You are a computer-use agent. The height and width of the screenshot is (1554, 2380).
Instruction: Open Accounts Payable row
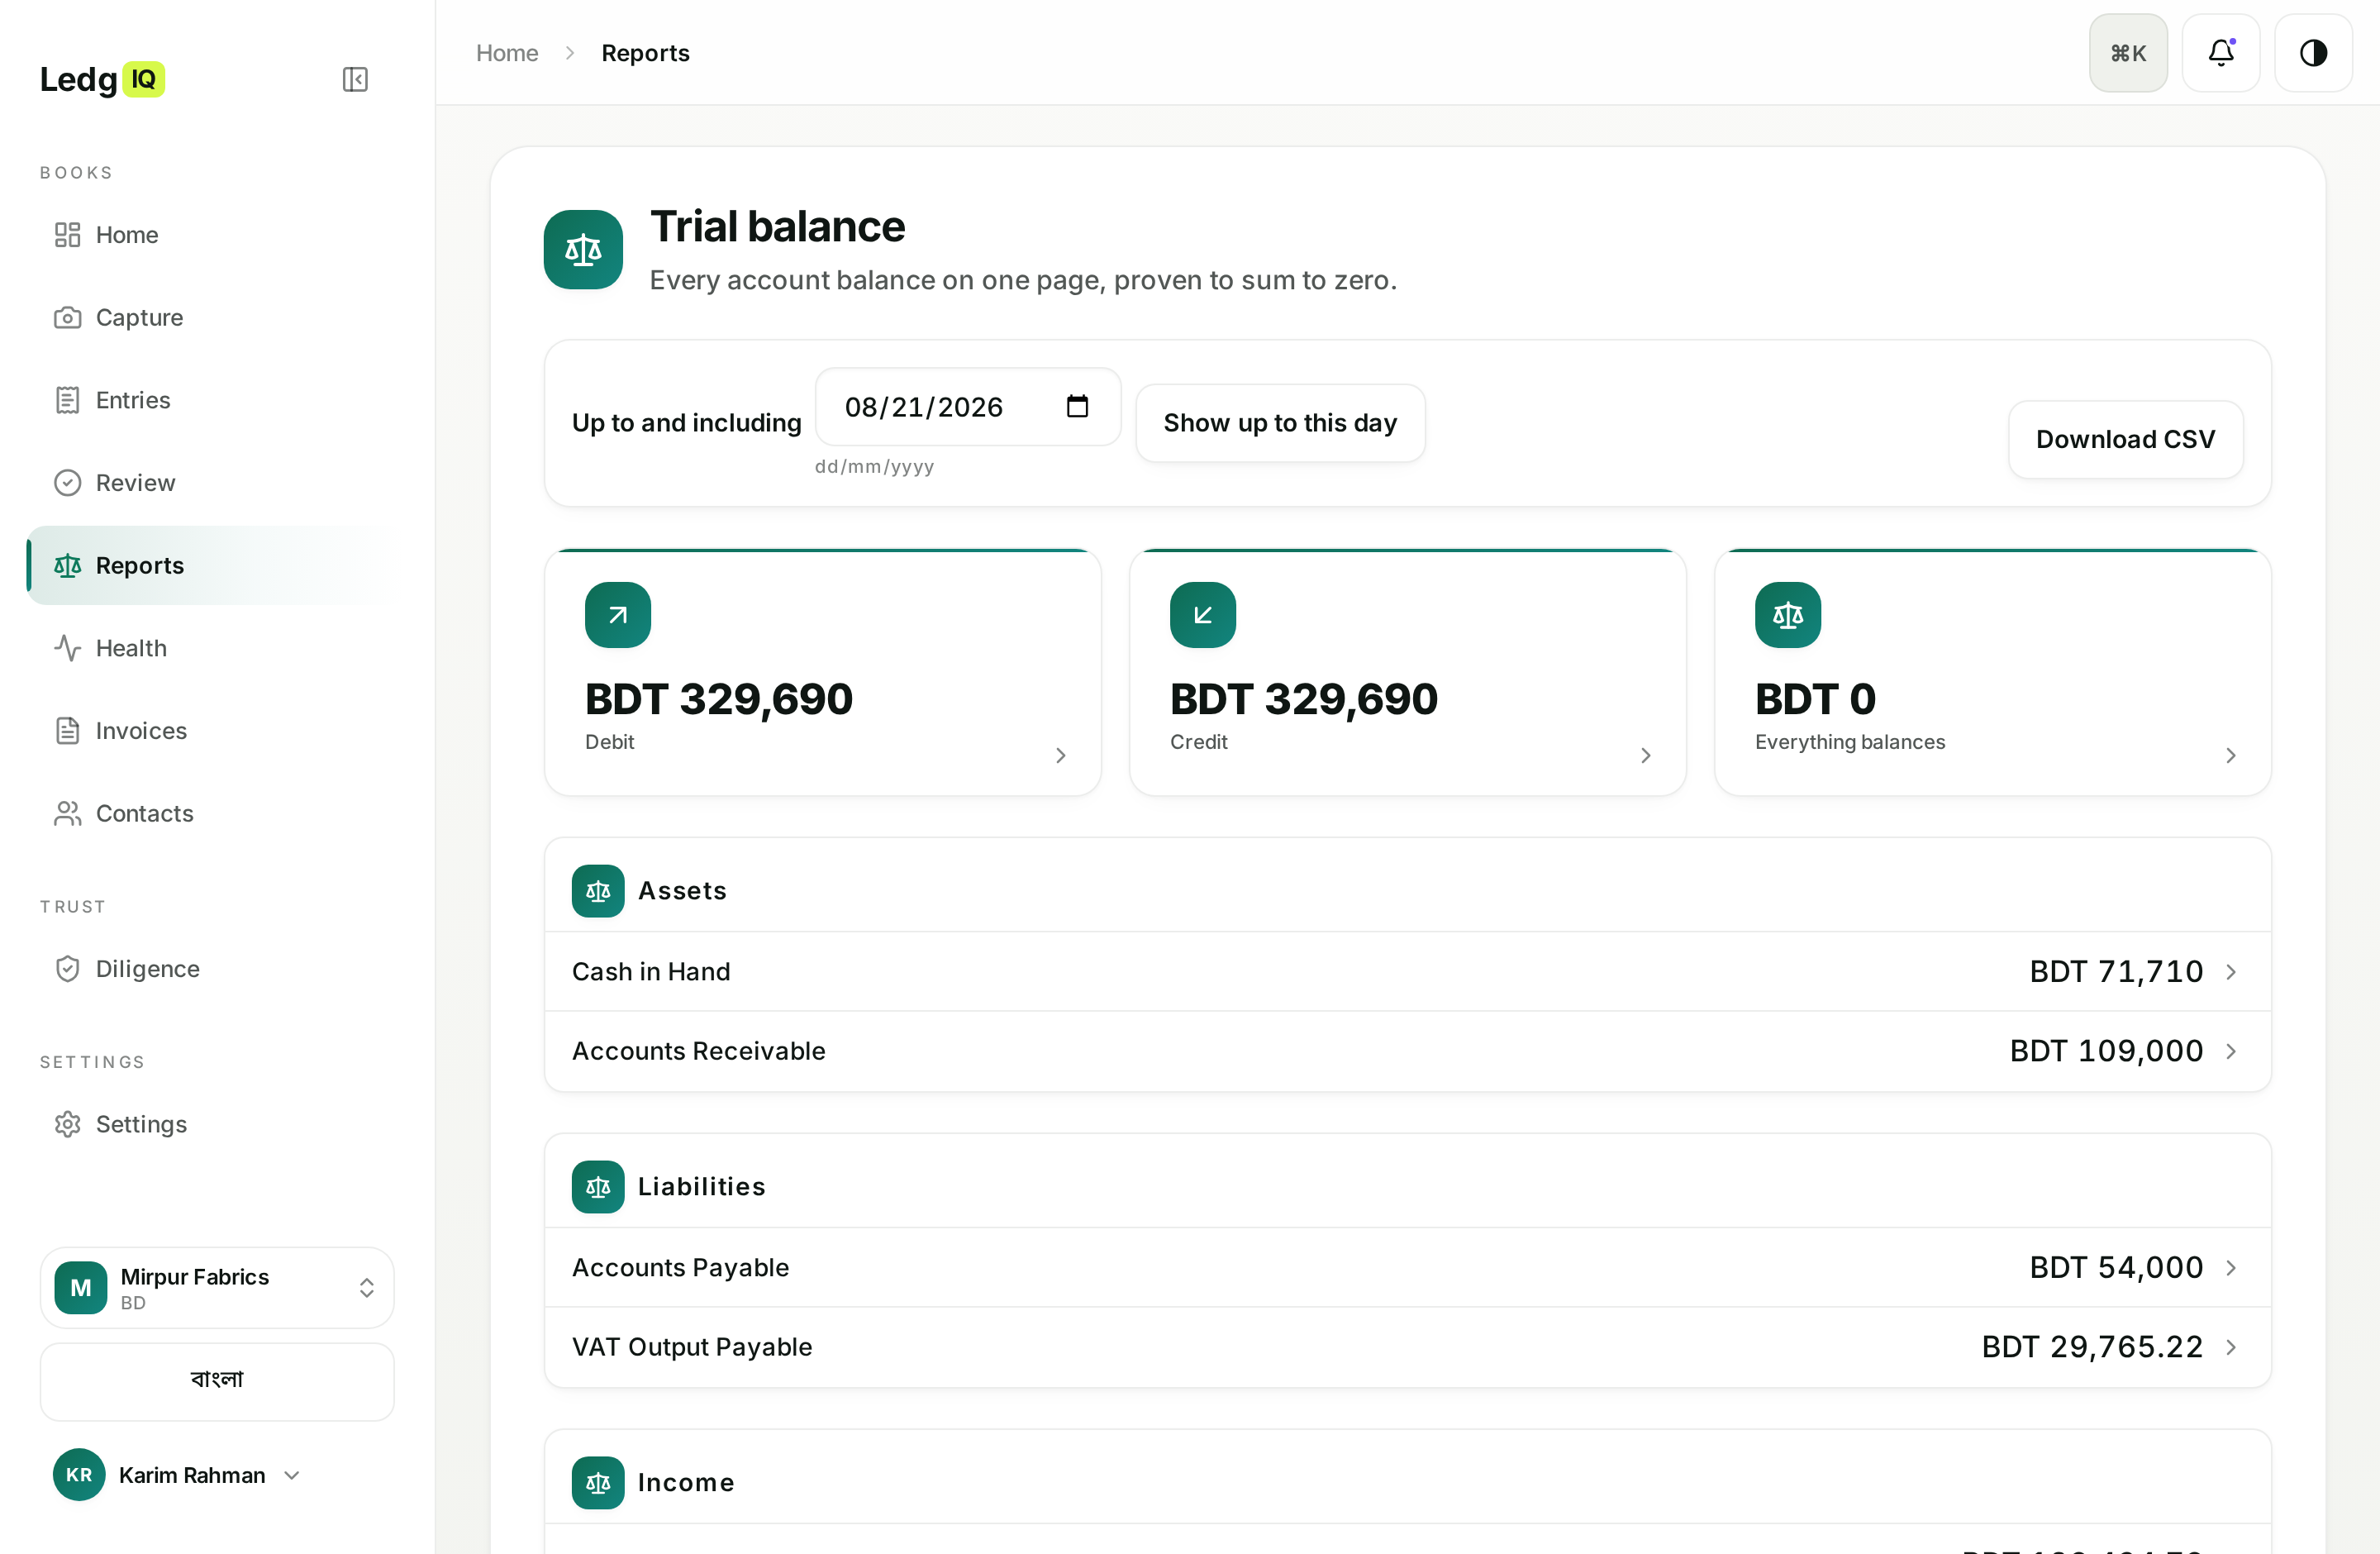pyautogui.click(x=1407, y=1268)
